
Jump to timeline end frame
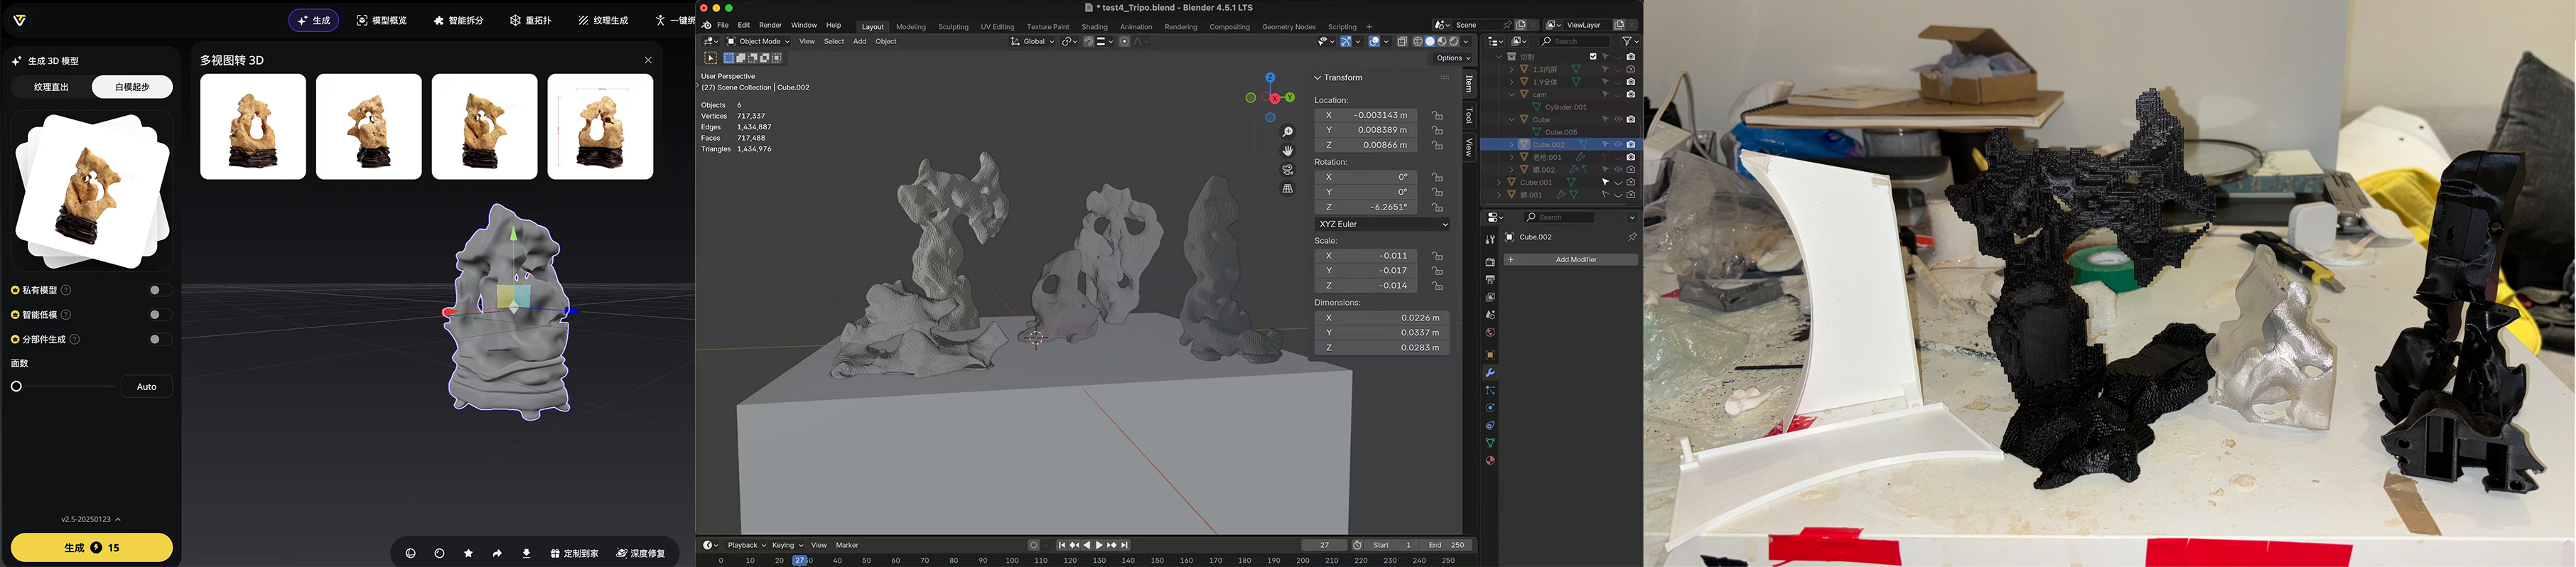1125,545
